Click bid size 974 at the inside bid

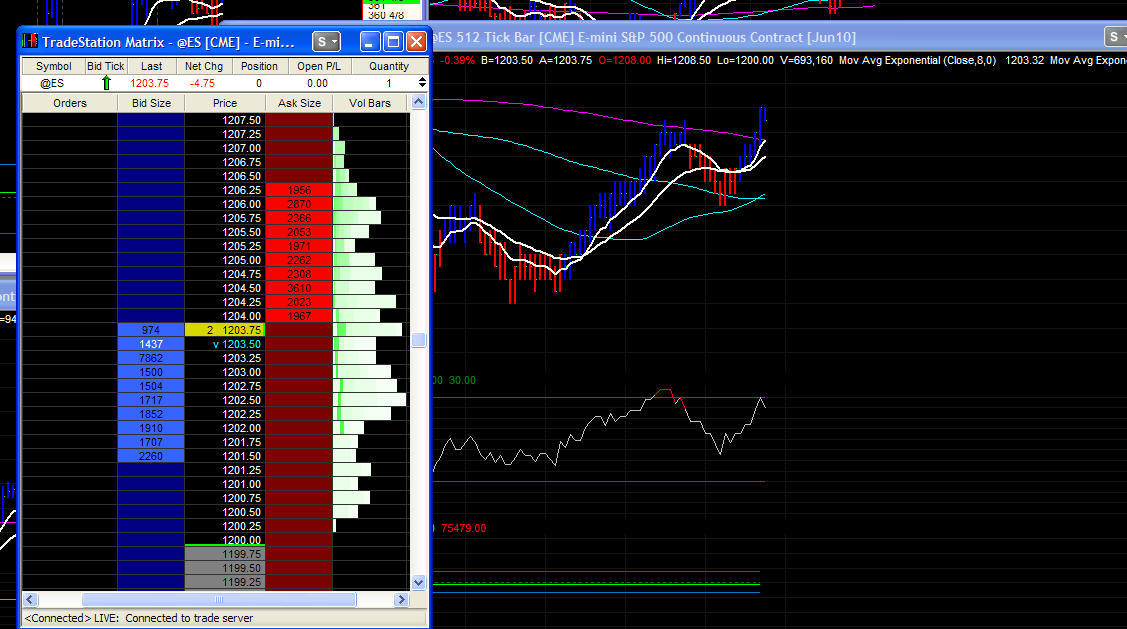(x=151, y=330)
